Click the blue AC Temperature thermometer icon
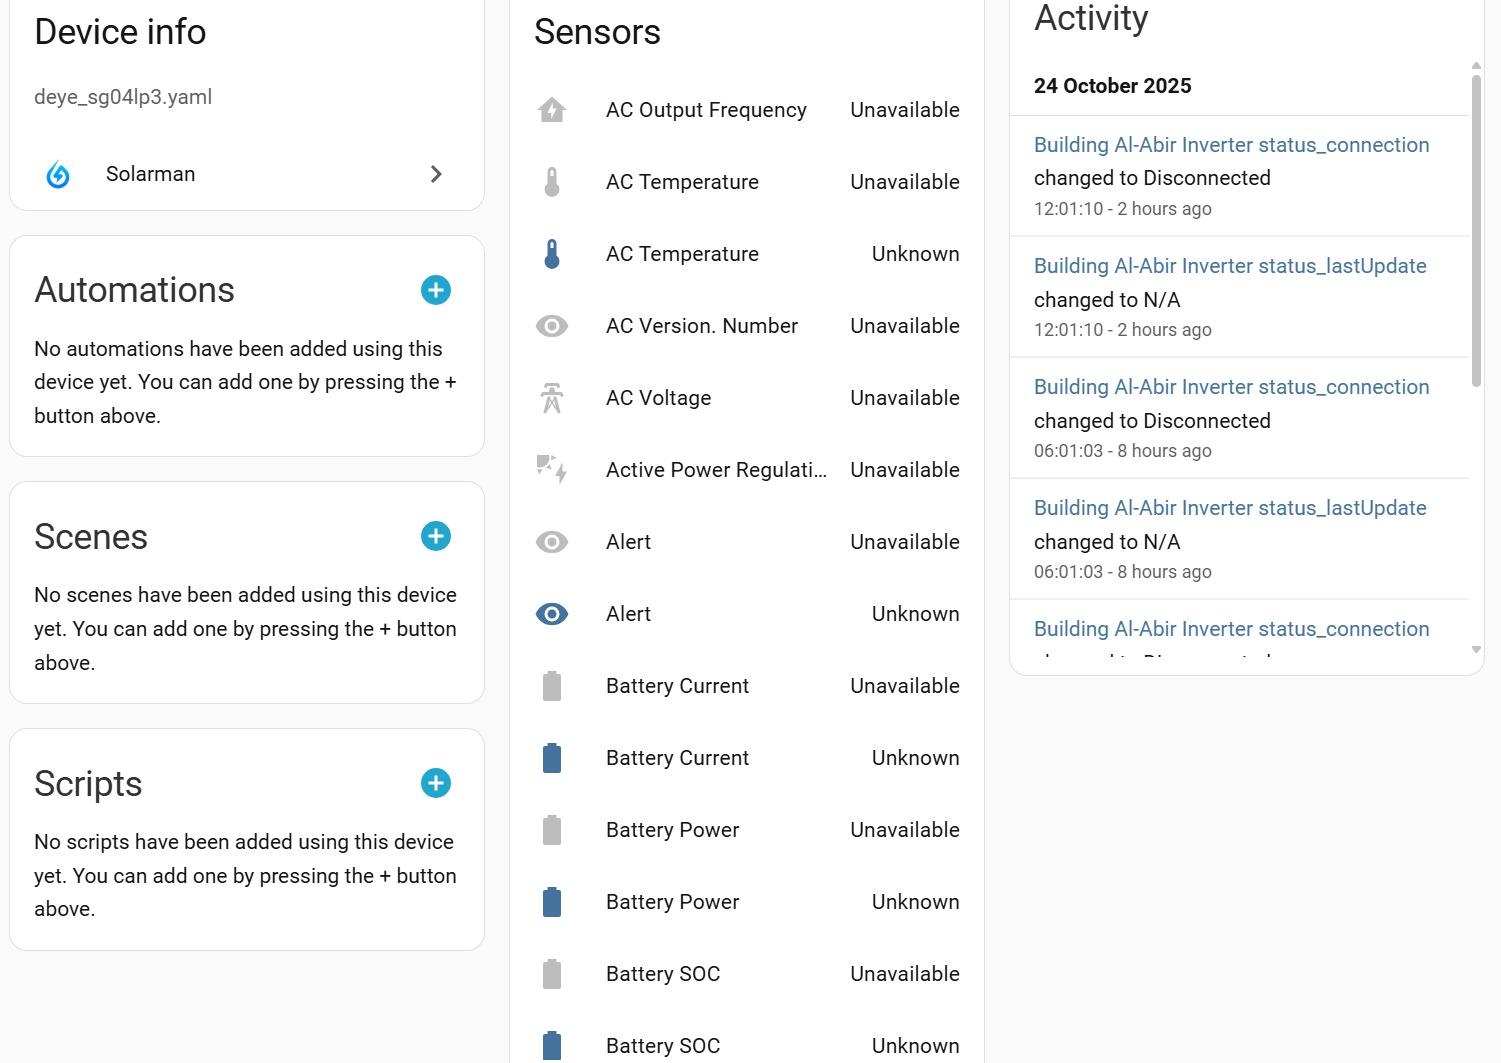Viewport: 1501px width, 1063px height. click(552, 254)
